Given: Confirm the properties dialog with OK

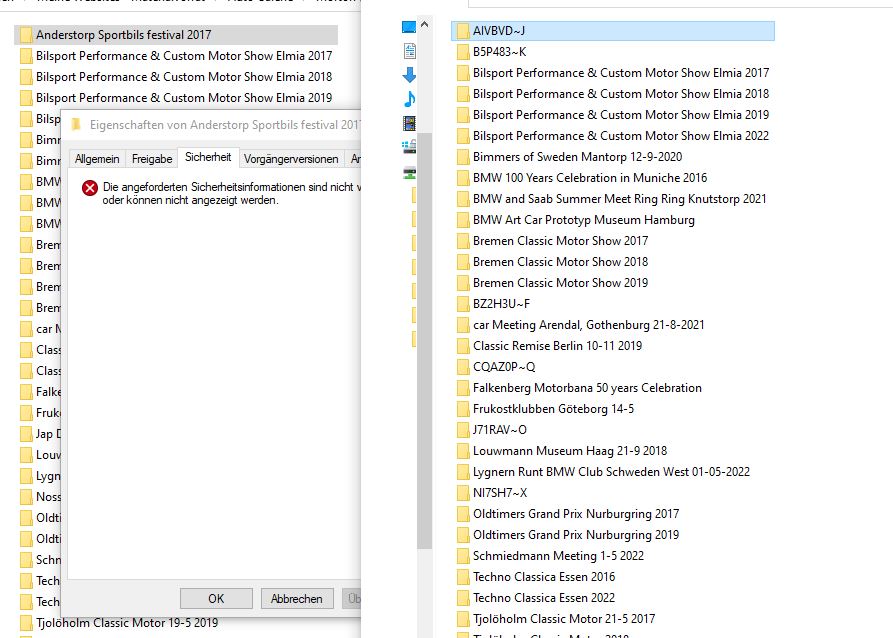Looking at the screenshot, I should [216, 599].
